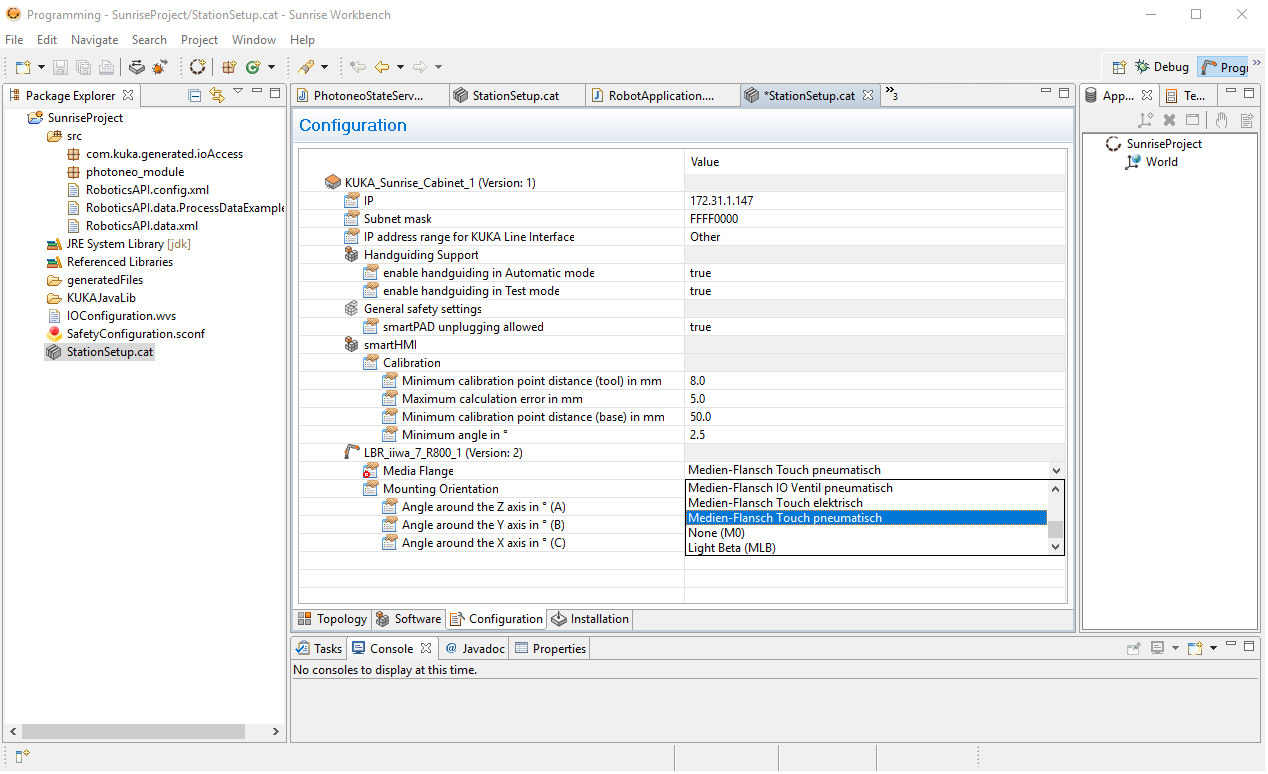
Task: Click the Print toolbar icon
Action: pos(106,67)
